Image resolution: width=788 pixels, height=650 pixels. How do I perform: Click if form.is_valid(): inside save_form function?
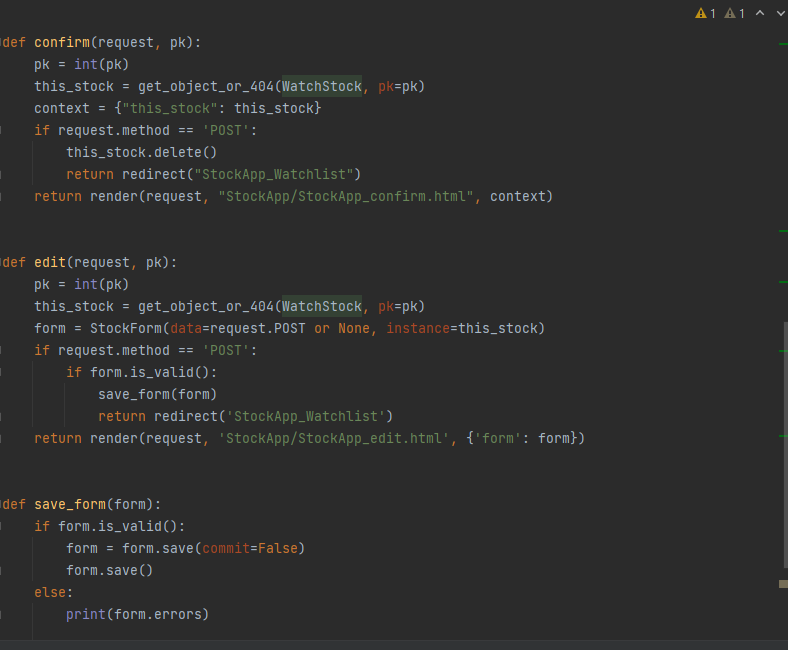click(x=110, y=526)
